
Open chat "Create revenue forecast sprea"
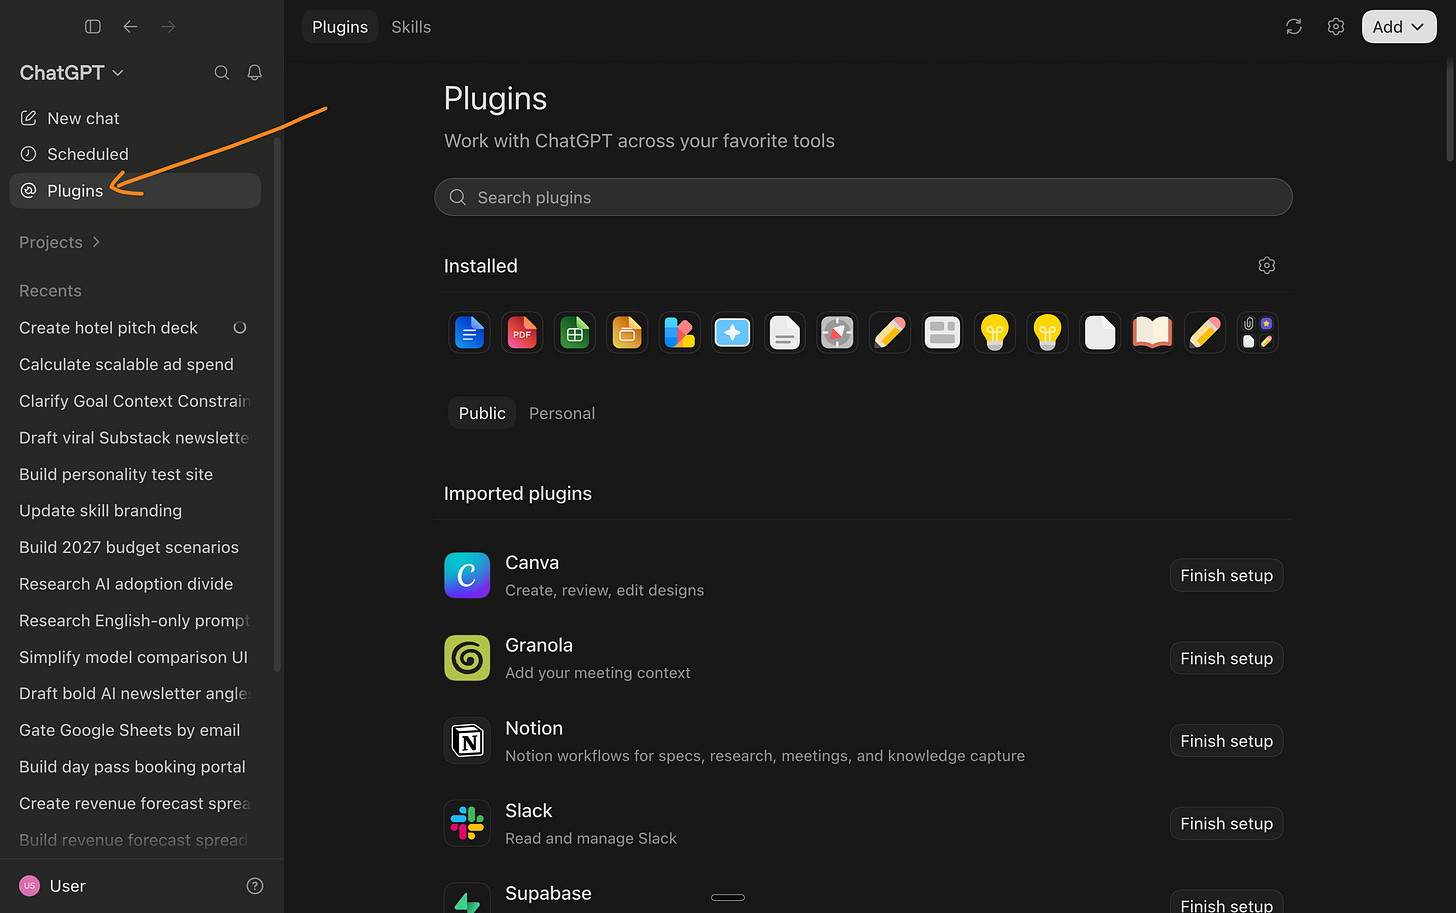tap(135, 803)
